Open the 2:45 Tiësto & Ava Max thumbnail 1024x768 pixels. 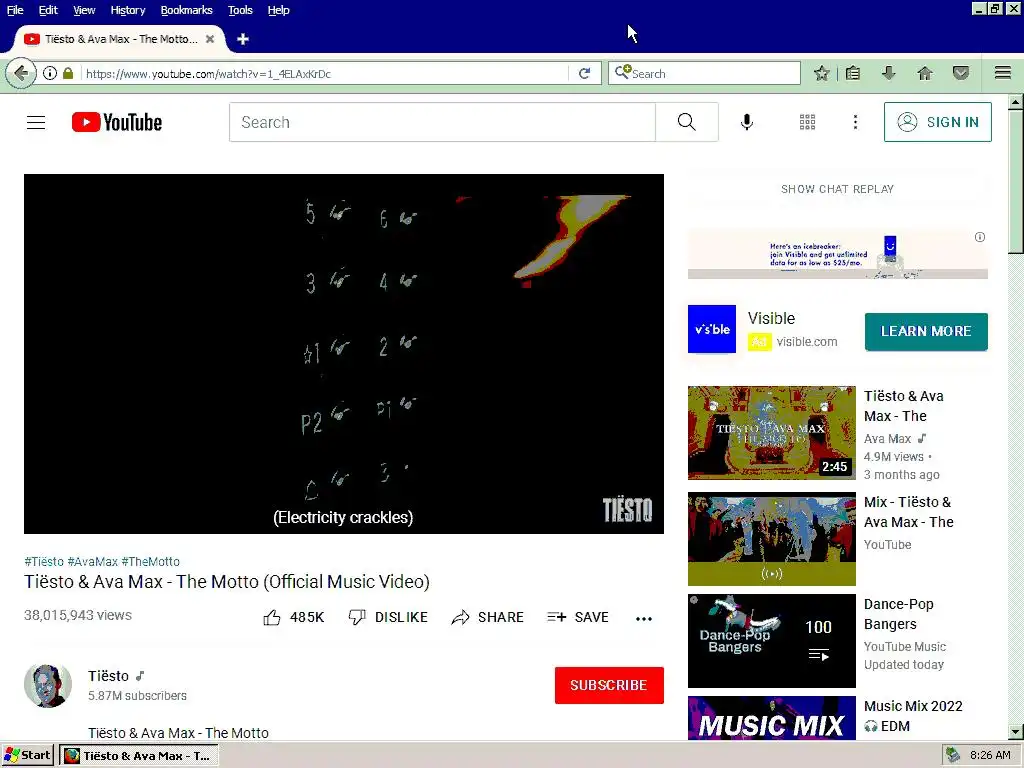[x=771, y=432]
